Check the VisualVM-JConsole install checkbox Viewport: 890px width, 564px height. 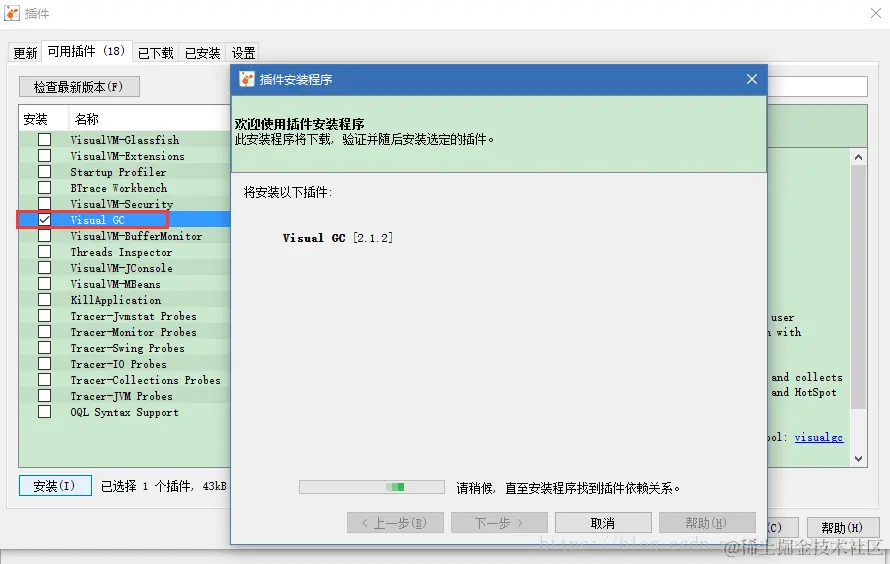44,267
